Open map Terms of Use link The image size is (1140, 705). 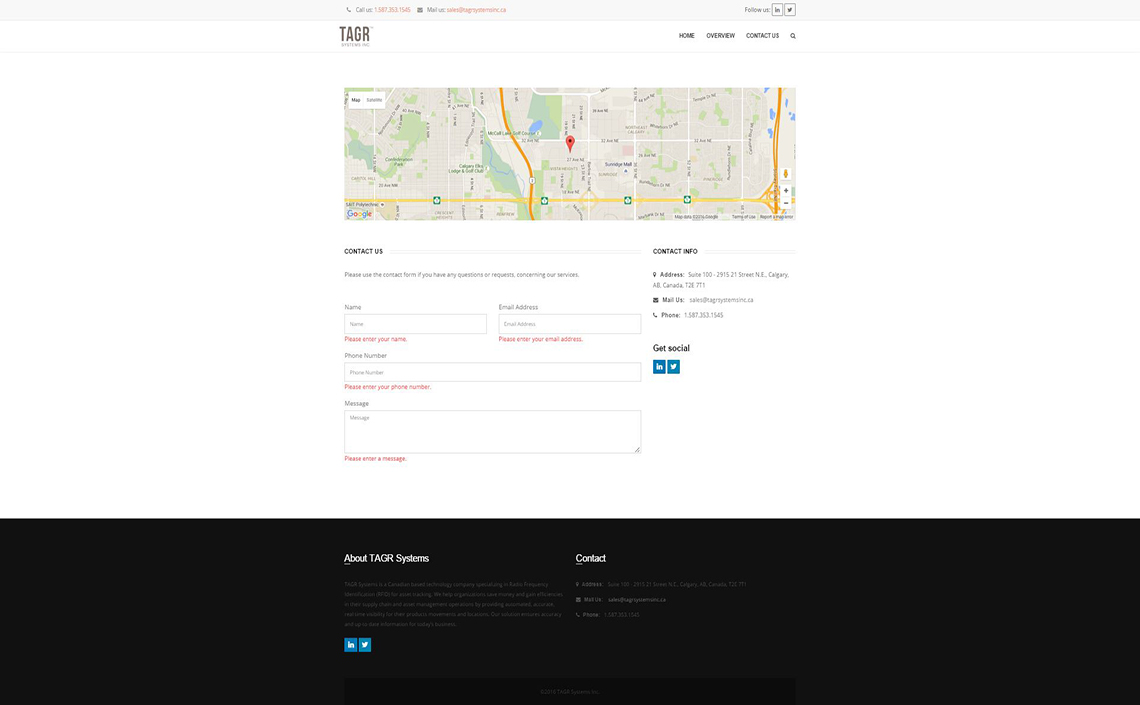point(743,217)
